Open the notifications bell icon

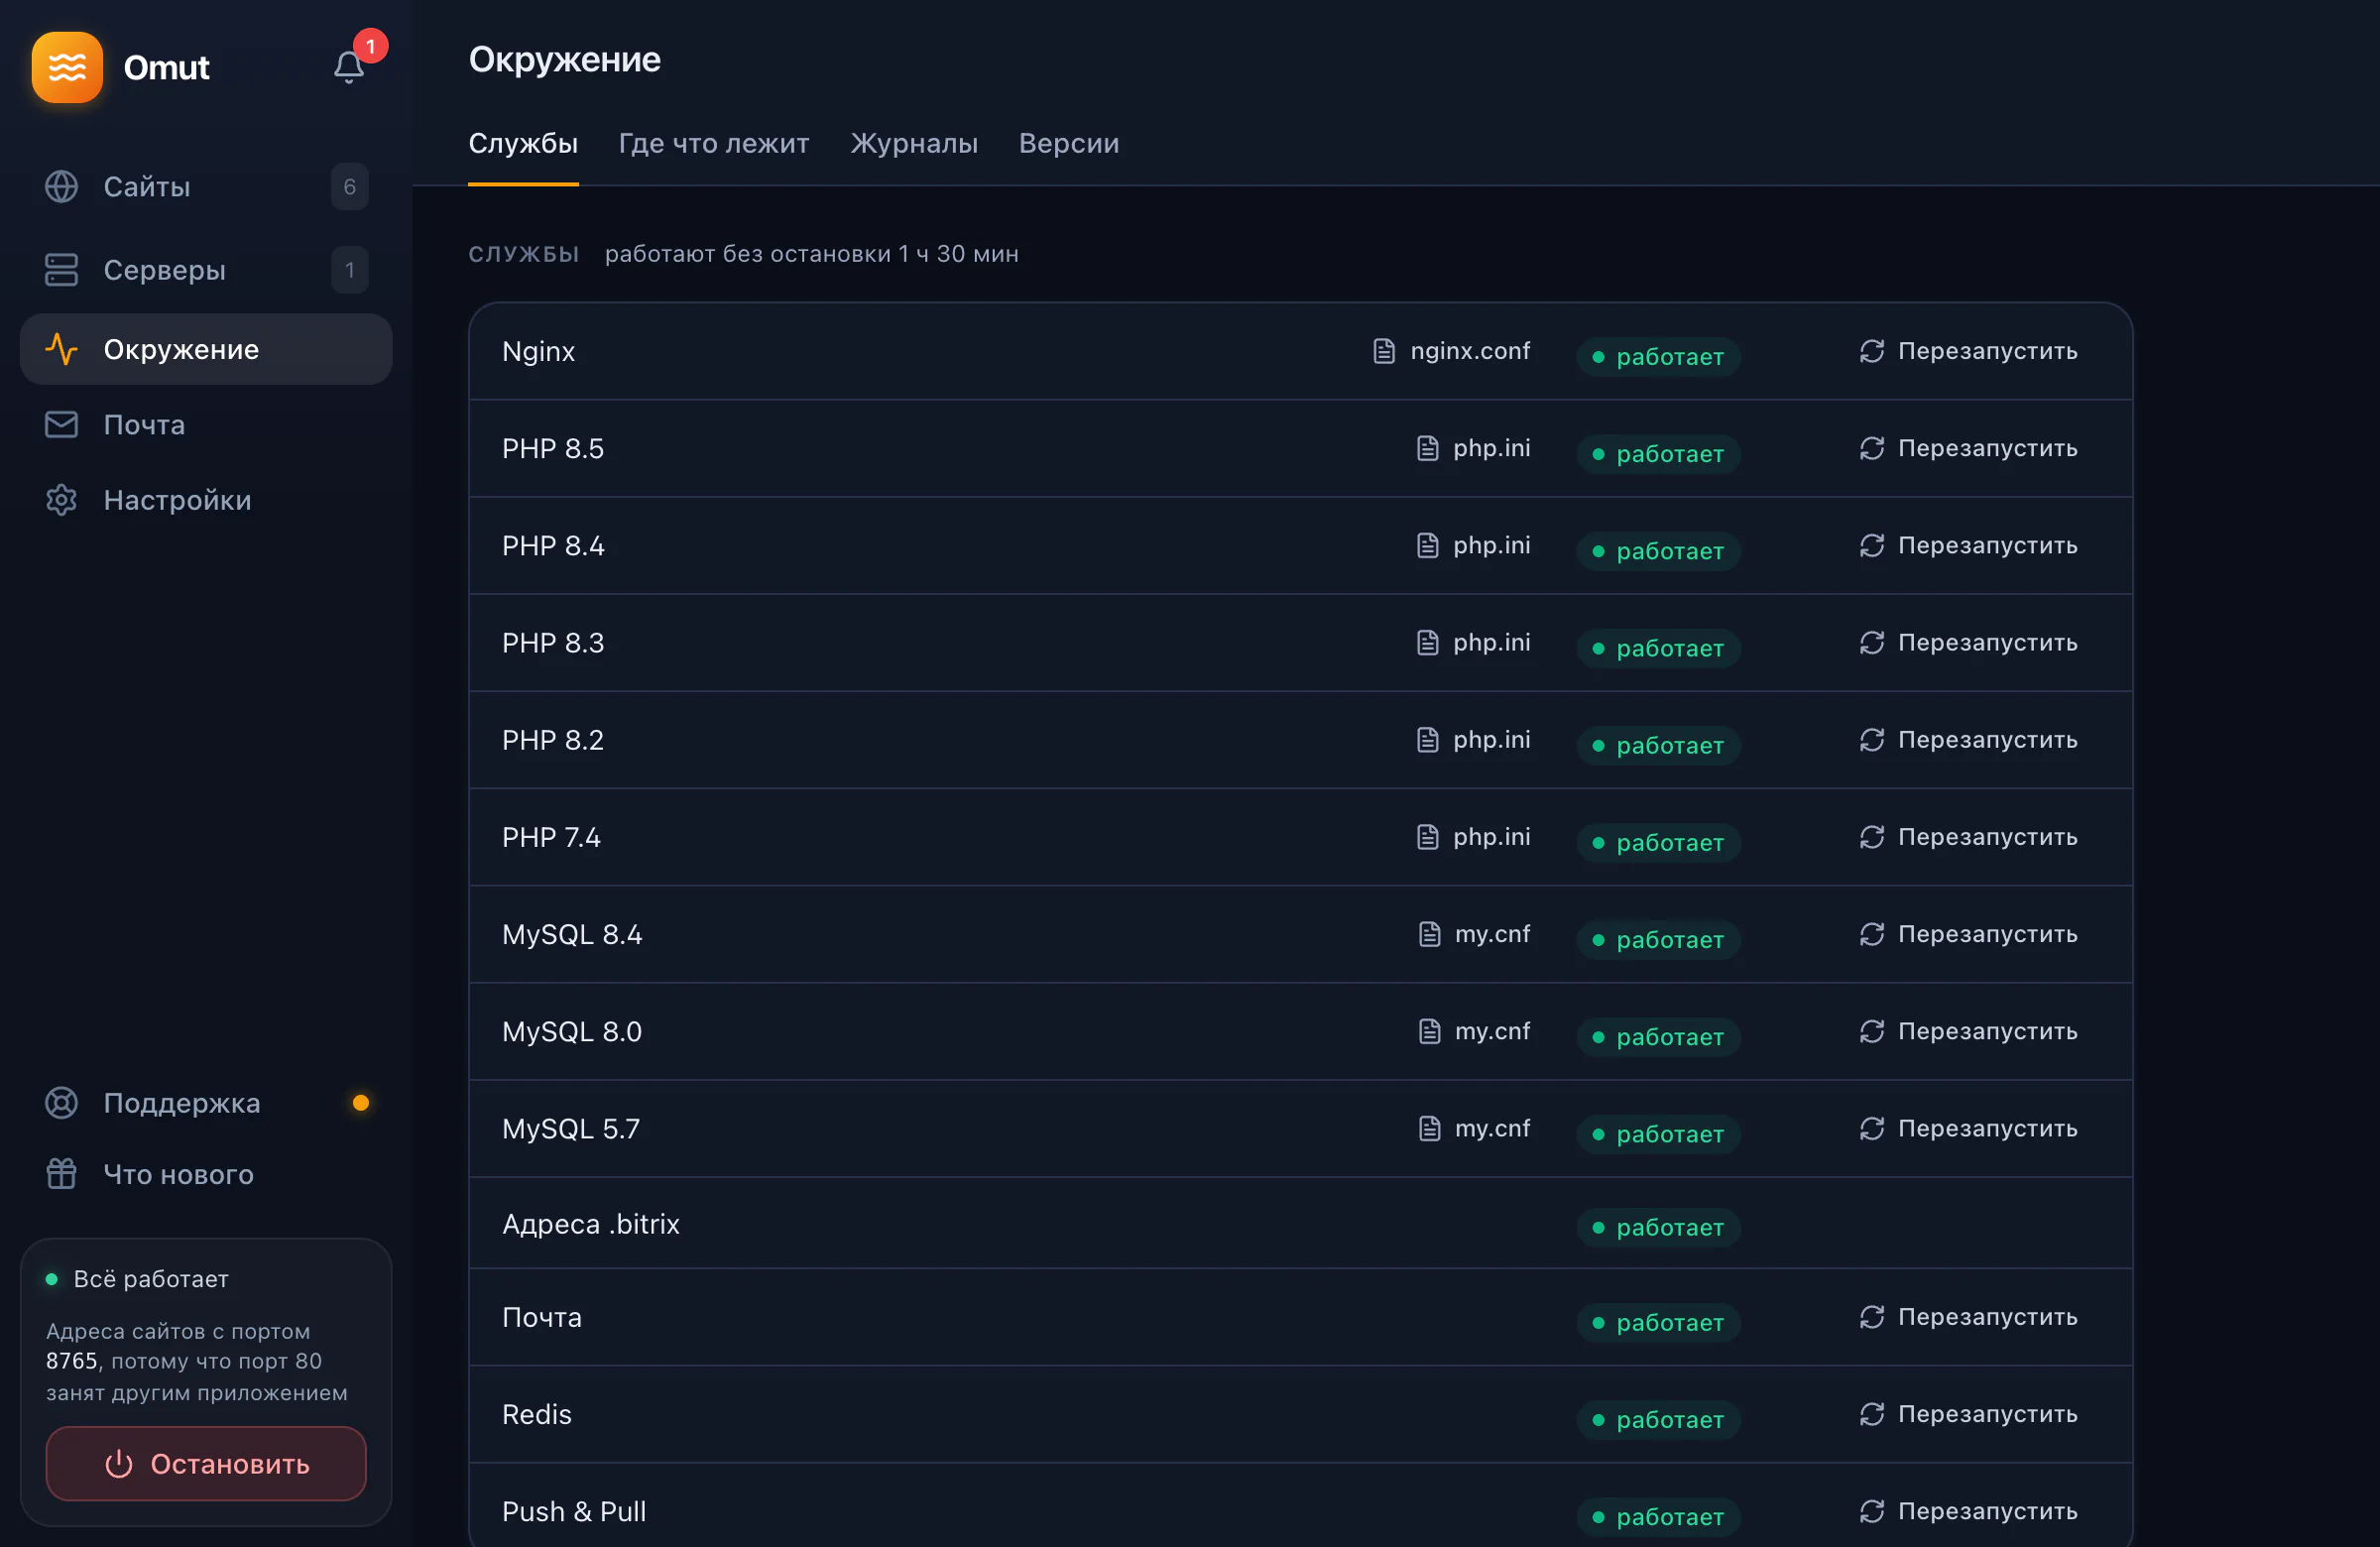point(348,67)
